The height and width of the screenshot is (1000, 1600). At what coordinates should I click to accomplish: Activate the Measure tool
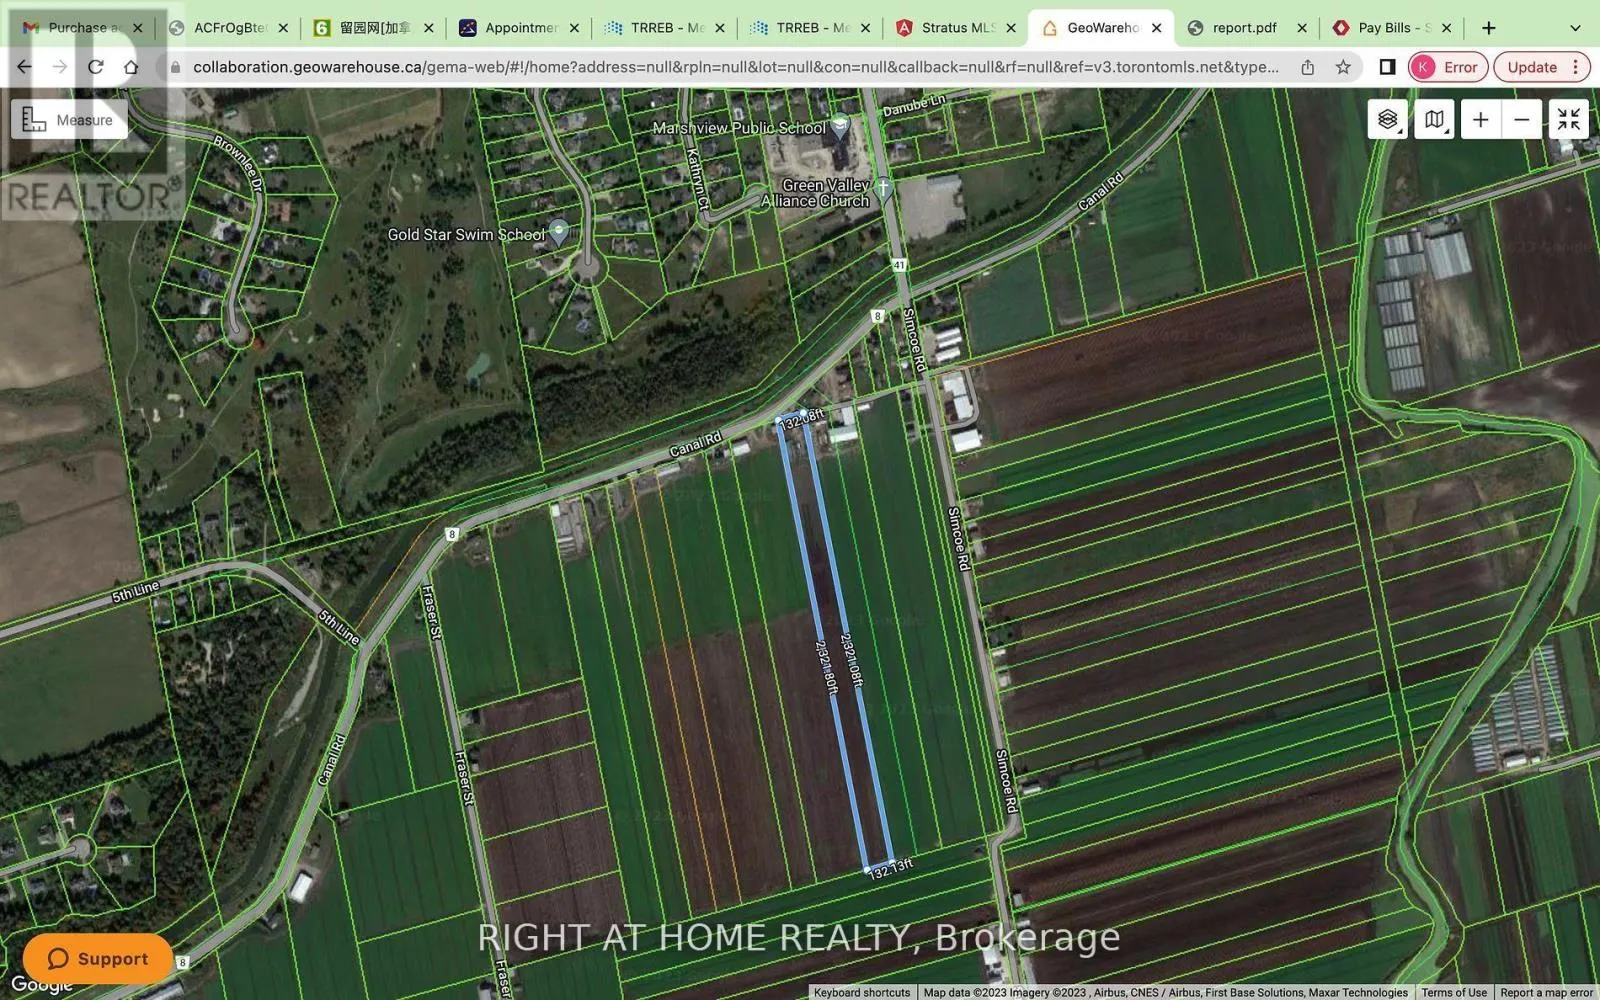click(69, 120)
